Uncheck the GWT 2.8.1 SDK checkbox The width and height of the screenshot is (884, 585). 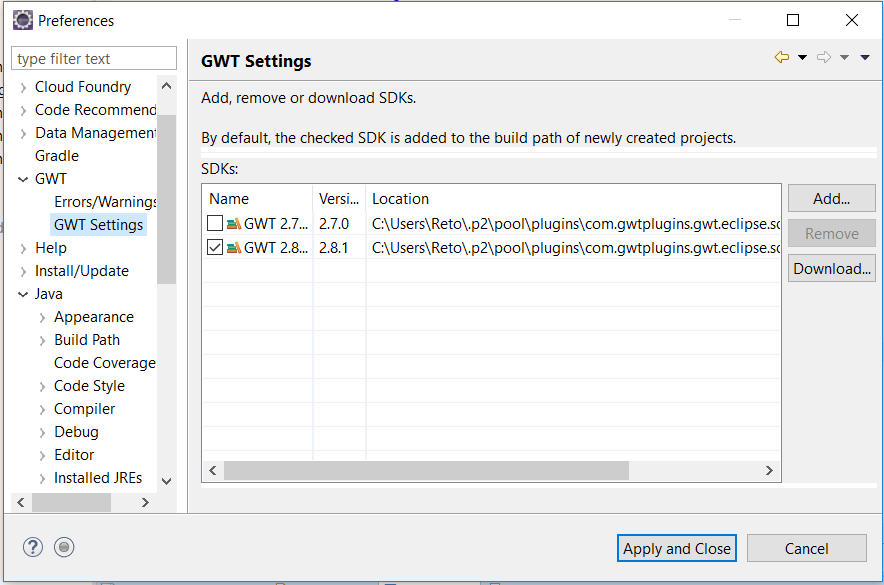point(215,248)
